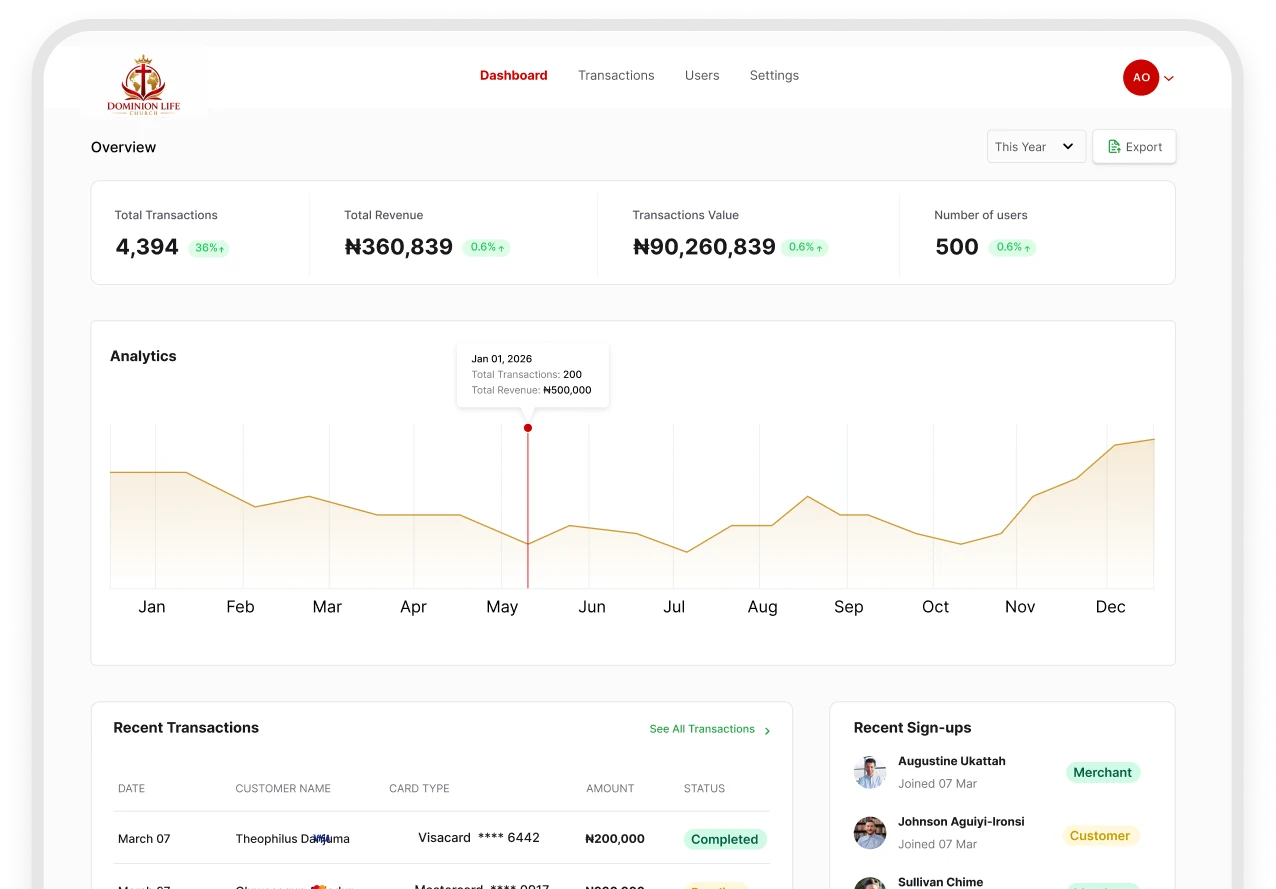Click the Analytics heading

click(143, 356)
